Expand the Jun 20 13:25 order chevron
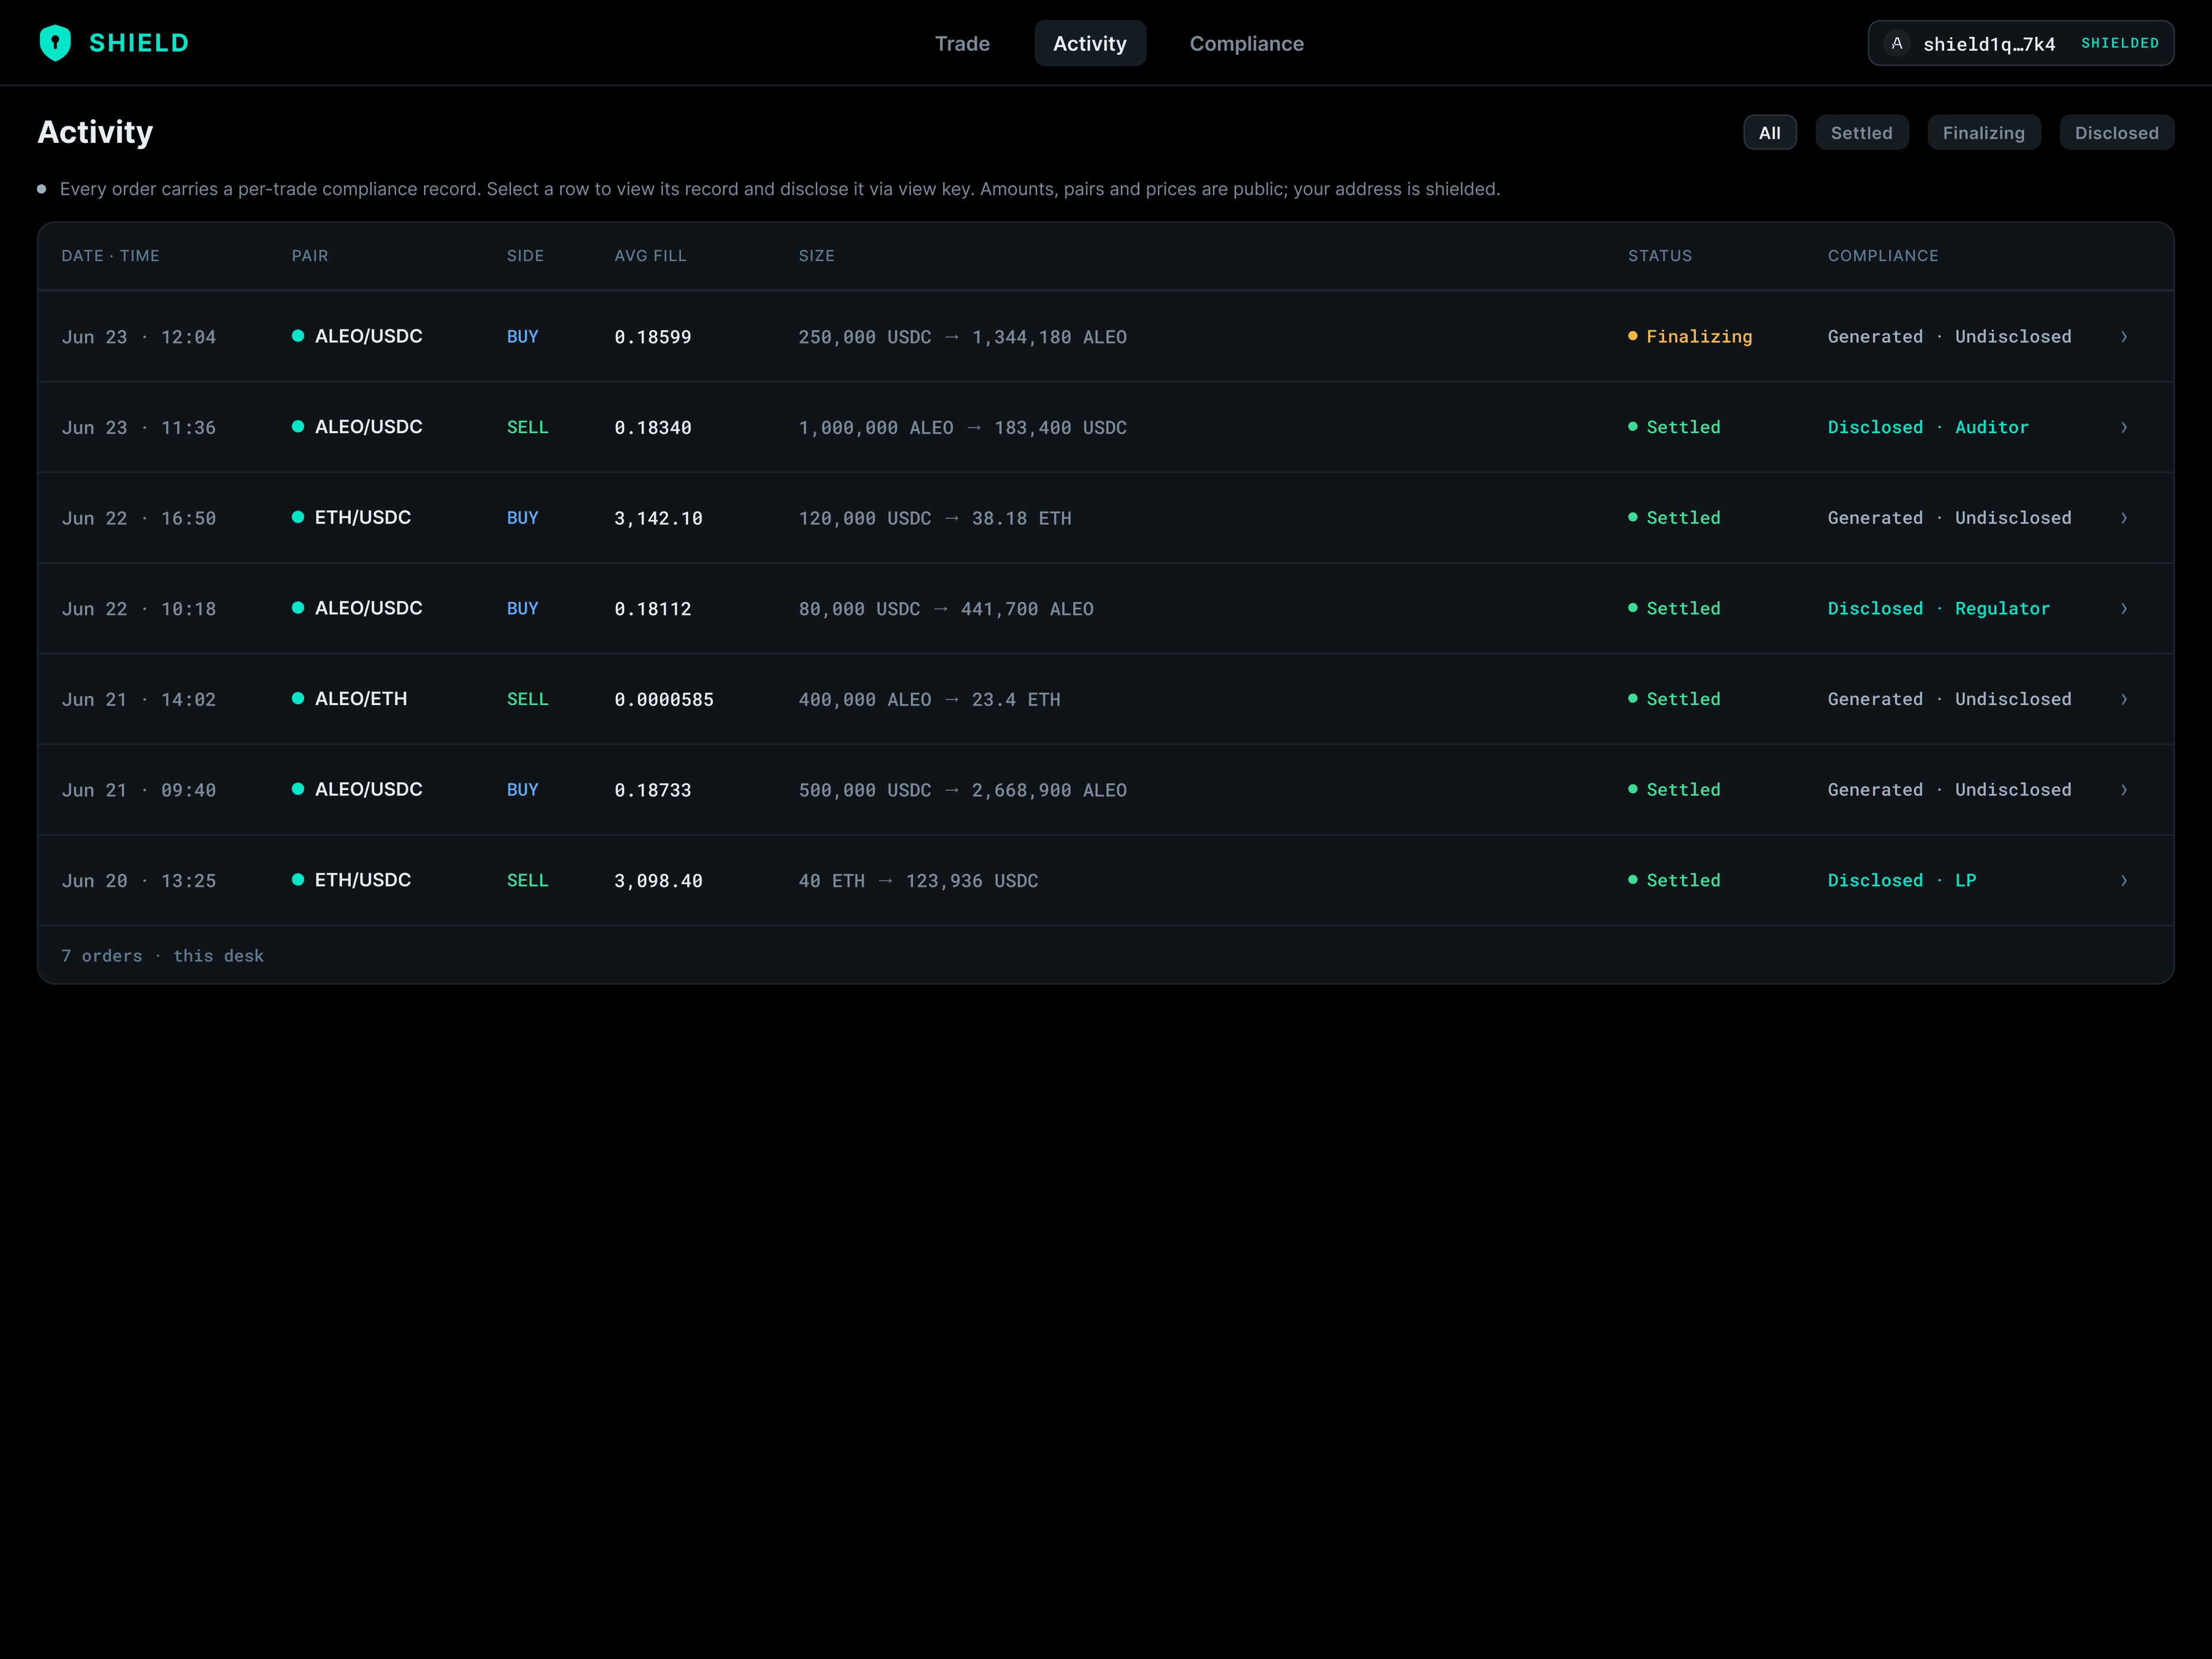 [2124, 881]
